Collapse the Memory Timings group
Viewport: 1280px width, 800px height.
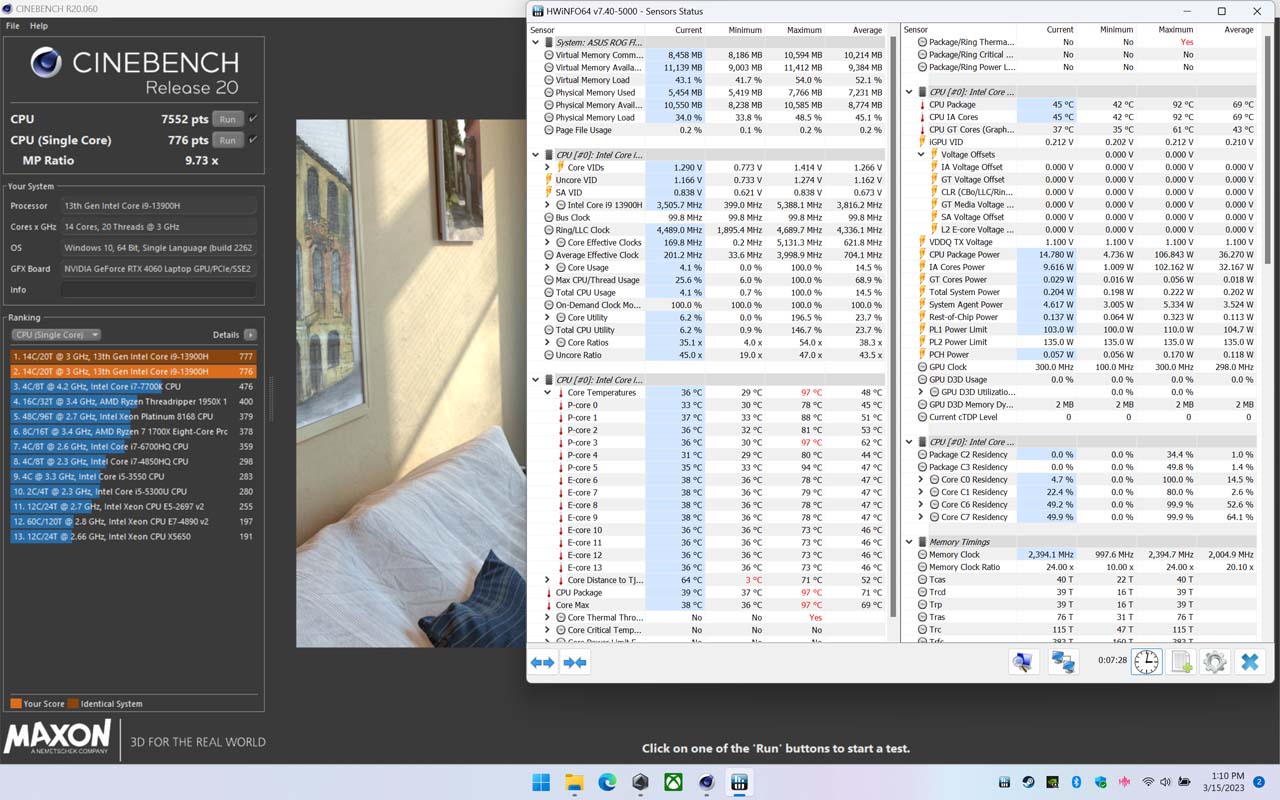click(909, 542)
